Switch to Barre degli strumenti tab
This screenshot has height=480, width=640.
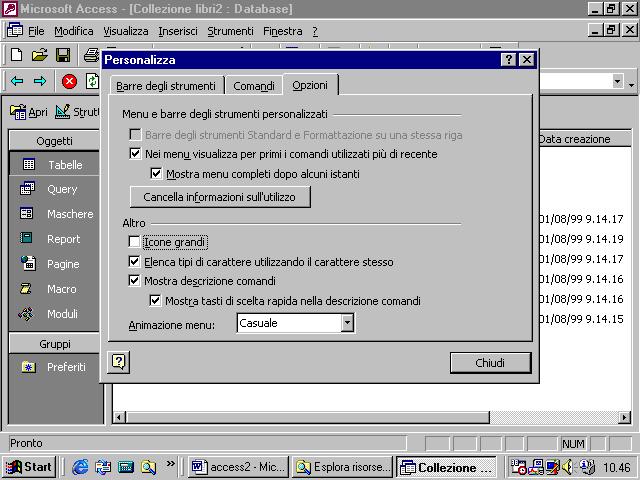[167, 86]
